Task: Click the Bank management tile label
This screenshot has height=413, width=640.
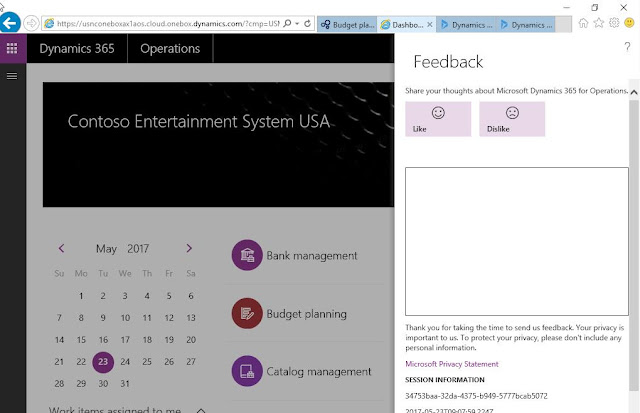Action: (x=312, y=256)
